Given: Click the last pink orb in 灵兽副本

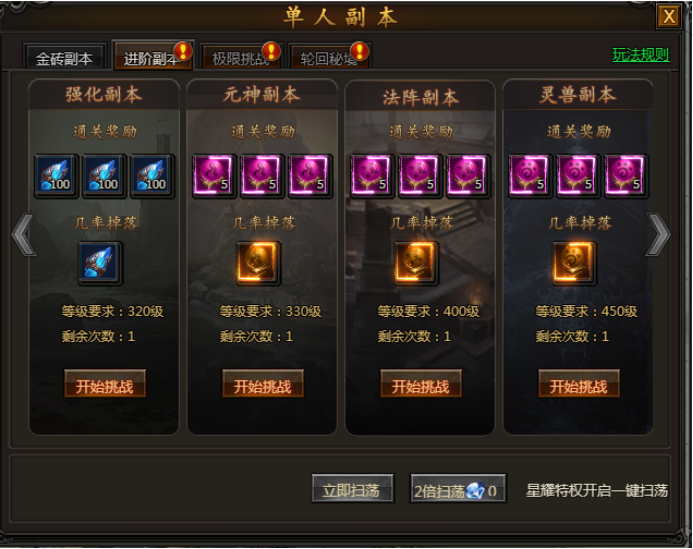Looking at the screenshot, I should coord(626,176).
